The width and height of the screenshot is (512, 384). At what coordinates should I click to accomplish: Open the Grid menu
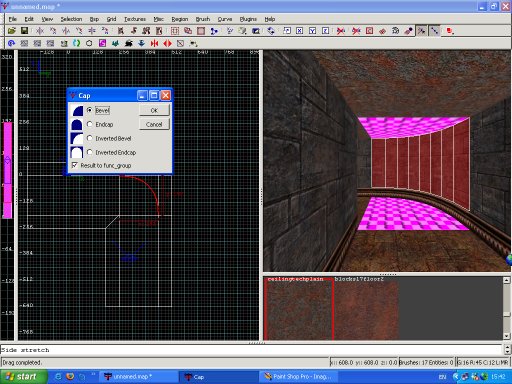pos(111,19)
